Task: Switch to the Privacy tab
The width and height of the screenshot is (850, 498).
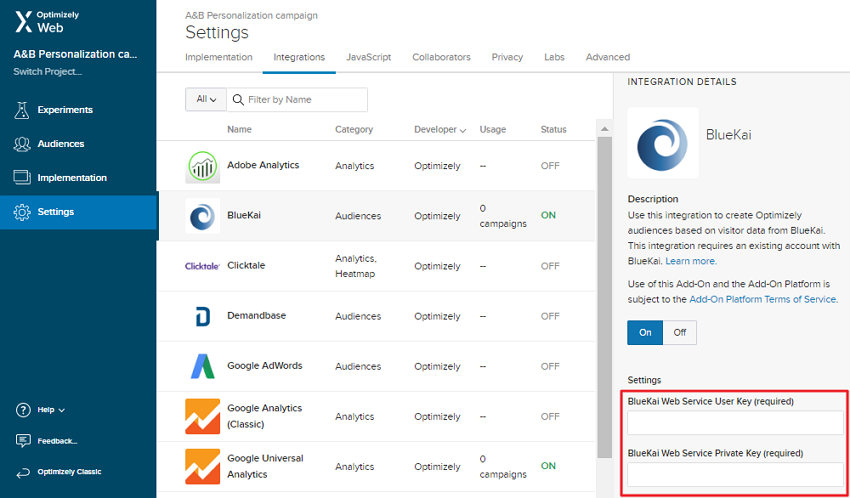Action: (x=507, y=57)
